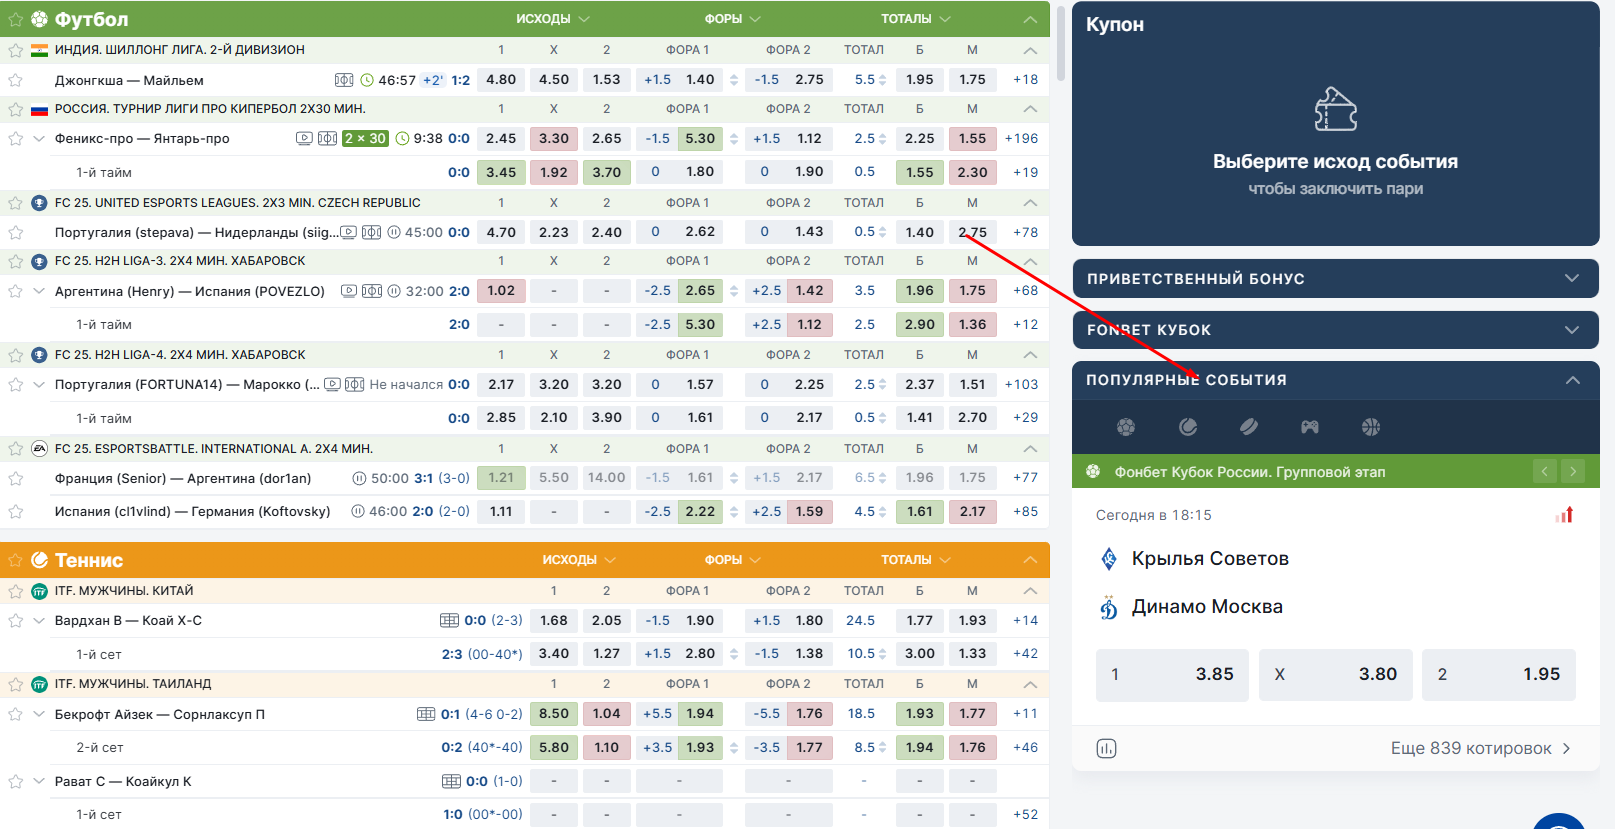Select the hockey puck icon in popular events
The height and width of the screenshot is (829, 1615).
(1249, 427)
